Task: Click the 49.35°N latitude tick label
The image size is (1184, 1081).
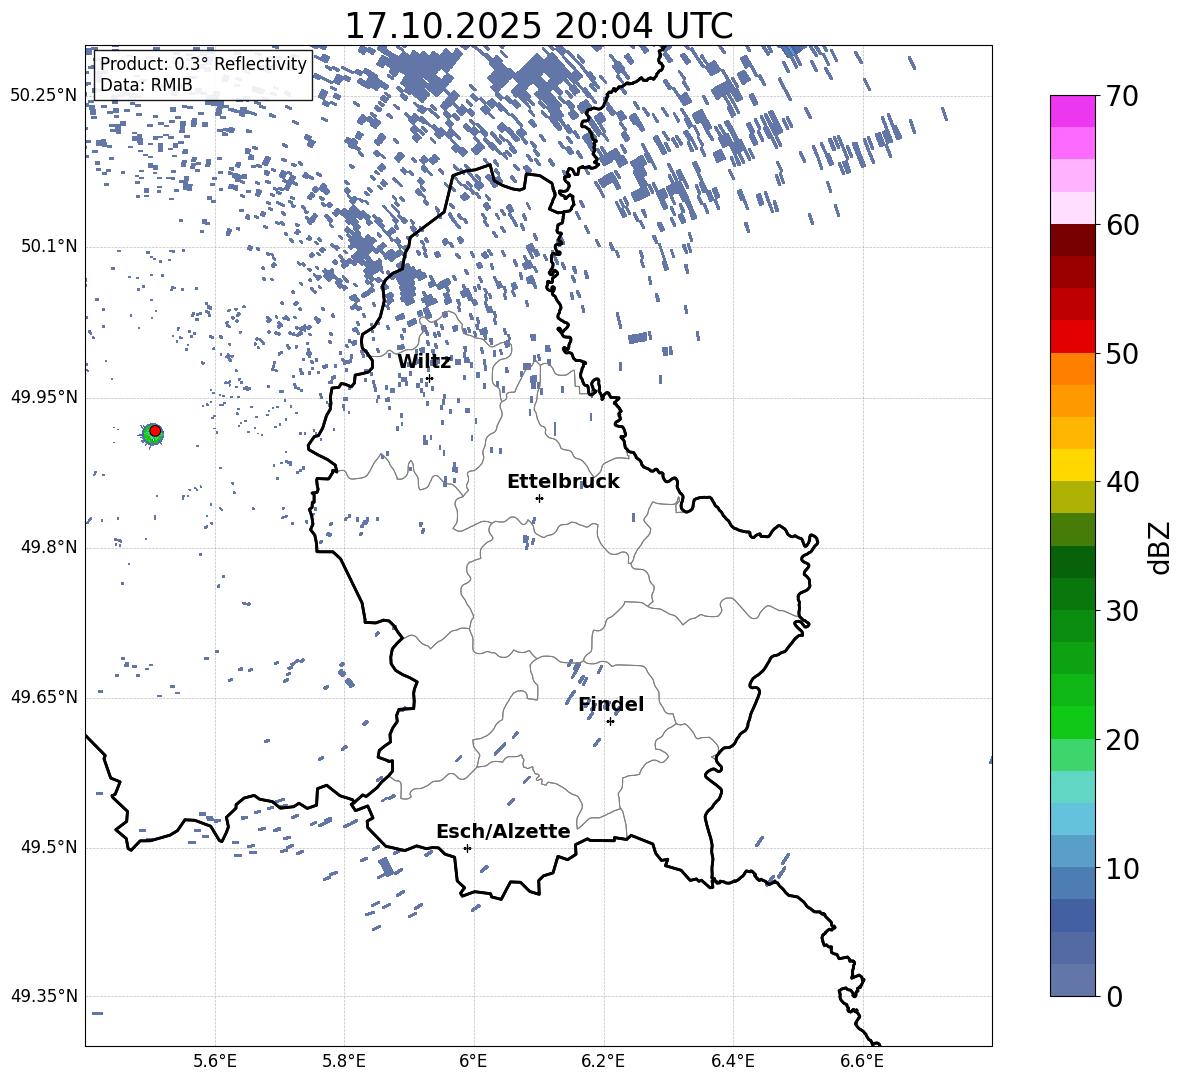Action: click(44, 996)
